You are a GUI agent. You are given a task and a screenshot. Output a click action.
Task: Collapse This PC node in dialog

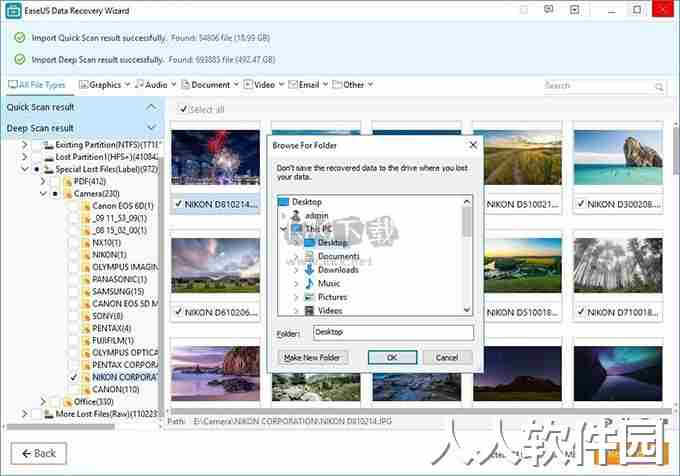tap(284, 228)
